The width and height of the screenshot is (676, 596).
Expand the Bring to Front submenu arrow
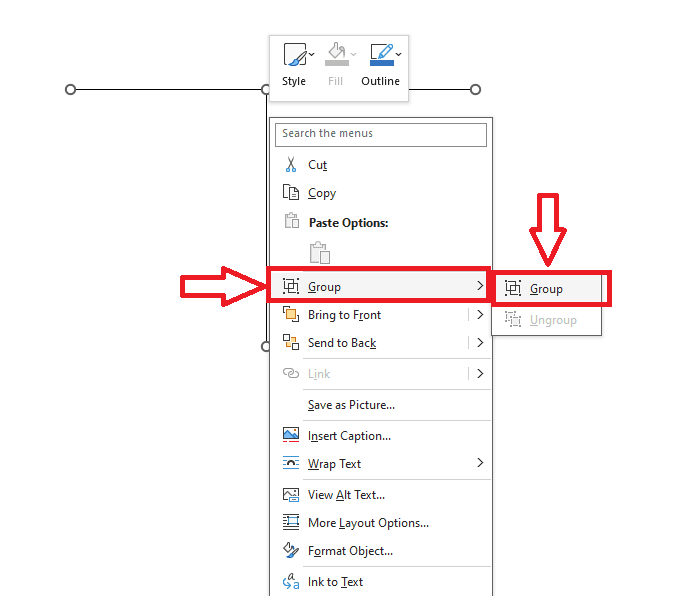tap(480, 315)
